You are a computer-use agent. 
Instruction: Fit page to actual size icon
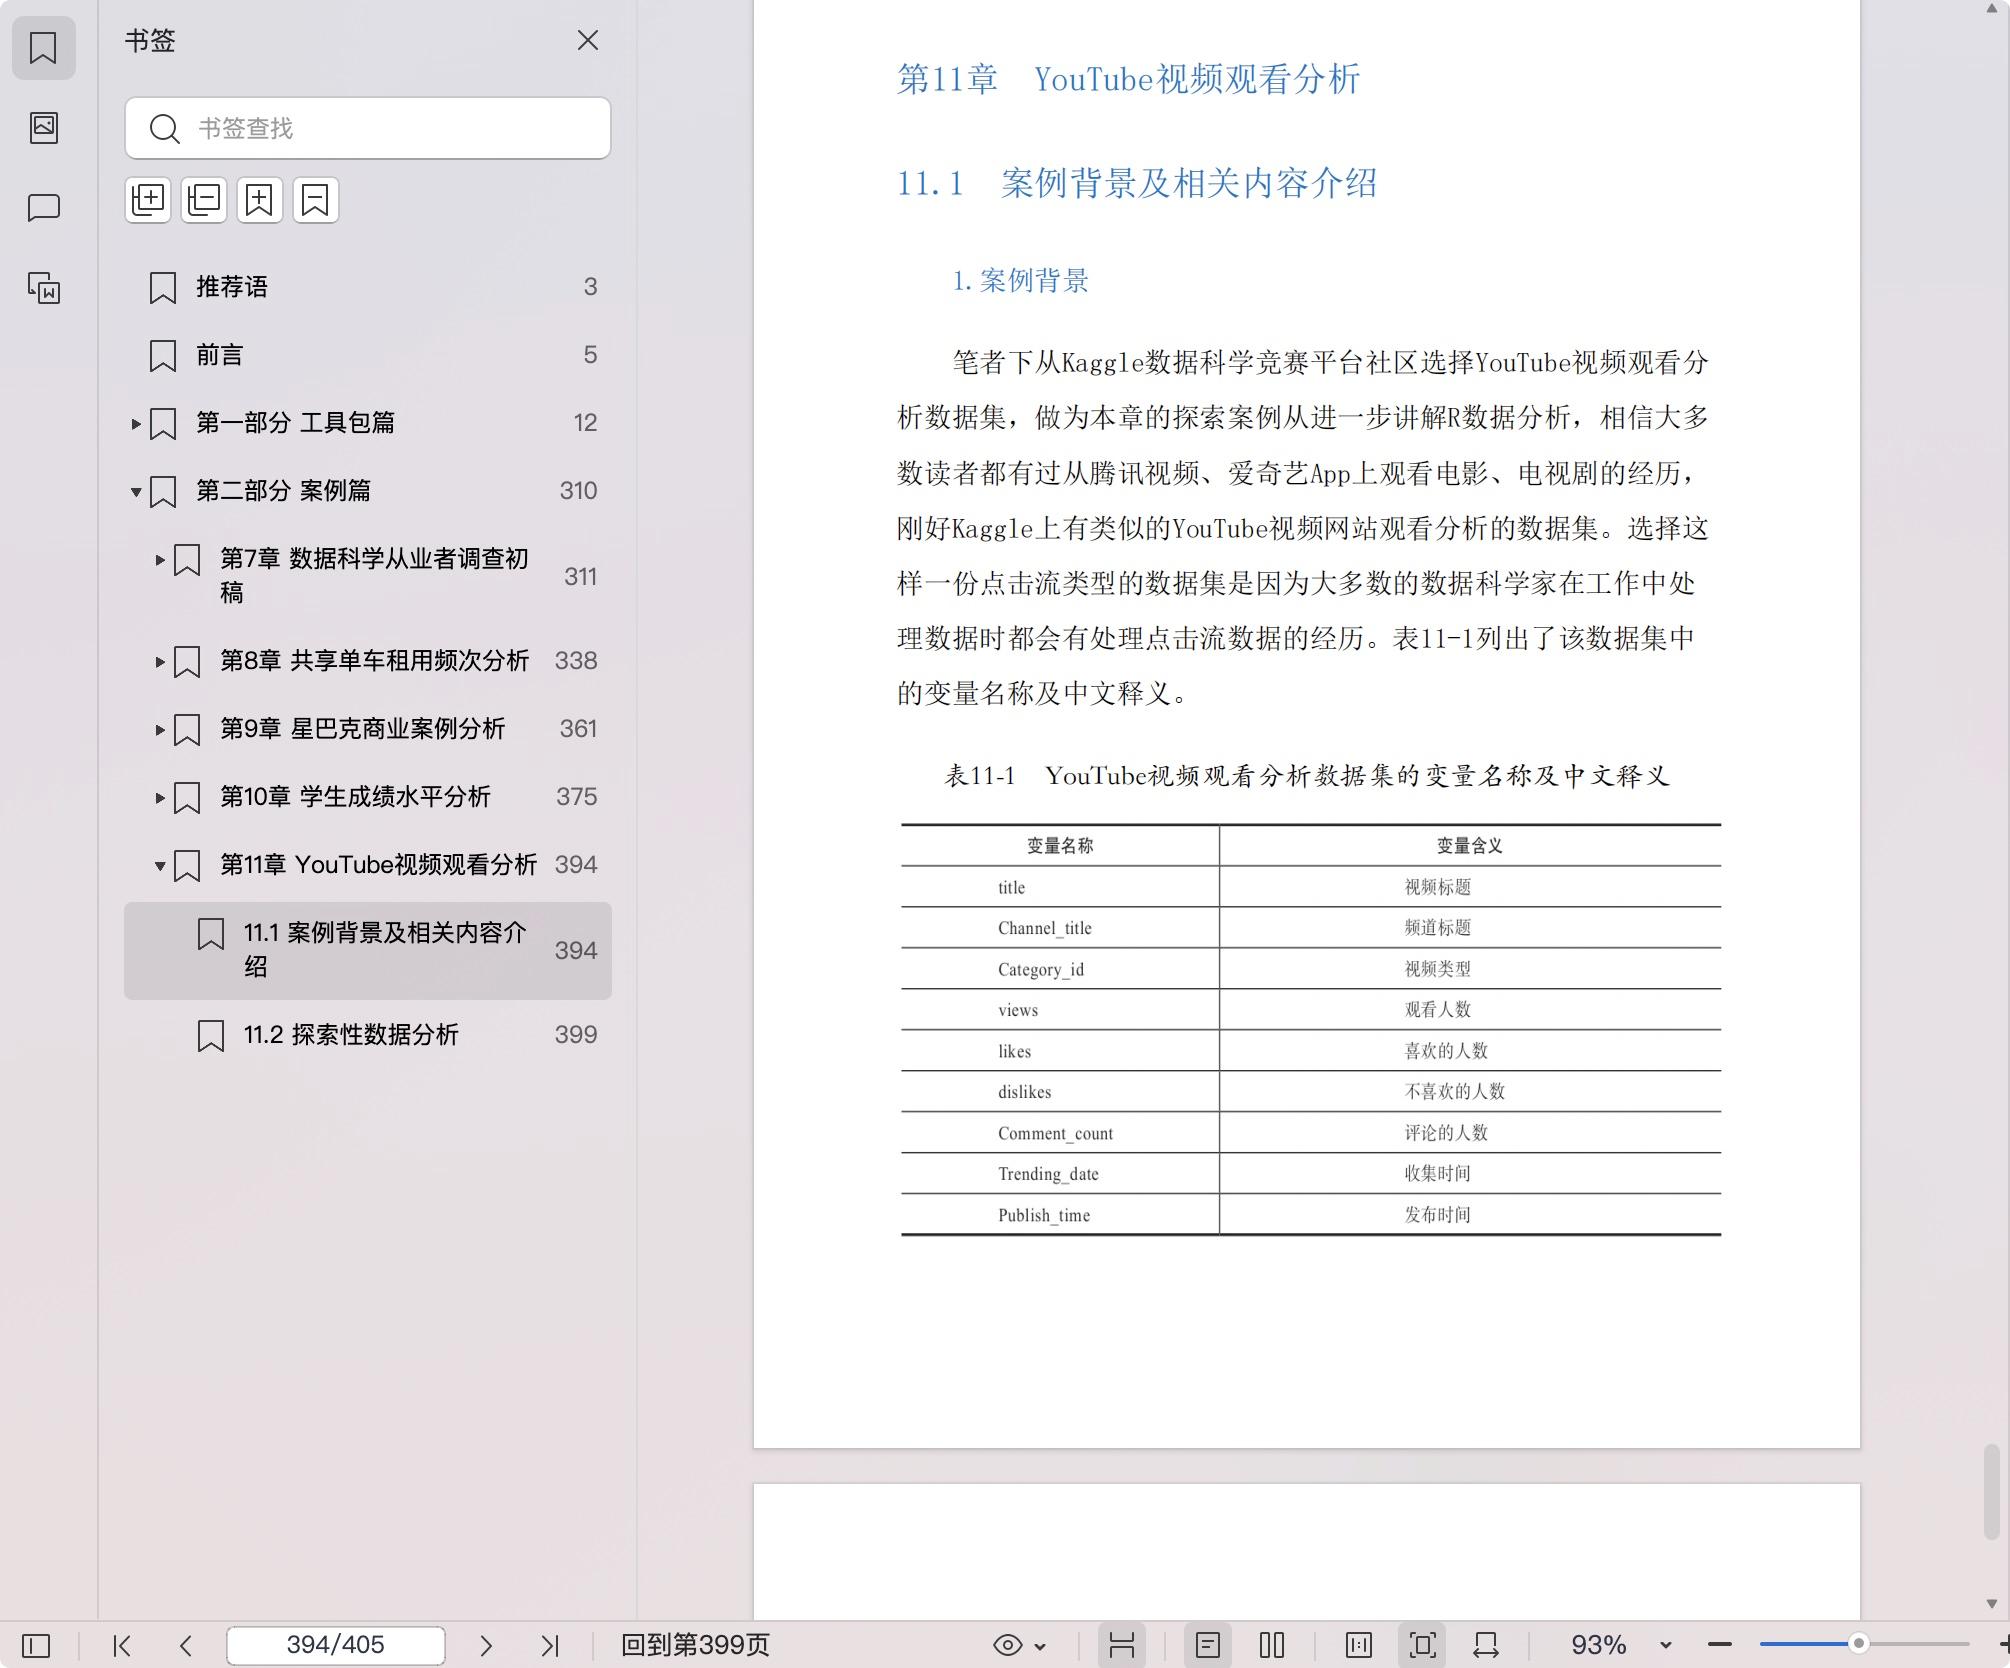tap(1359, 1645)
